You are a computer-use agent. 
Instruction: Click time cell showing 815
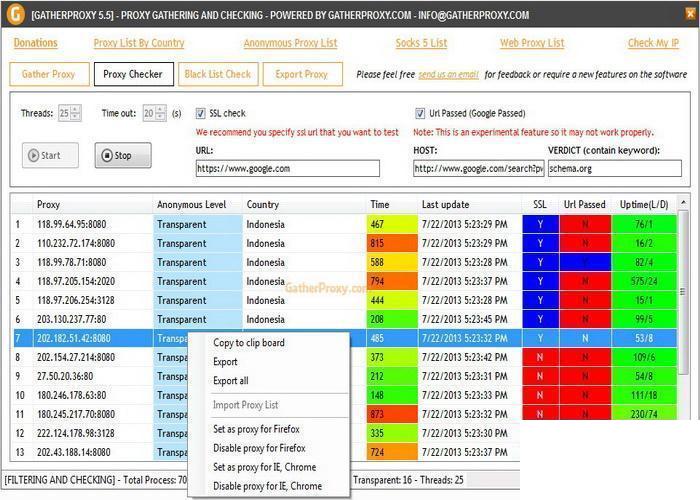(x=392, y=243)
